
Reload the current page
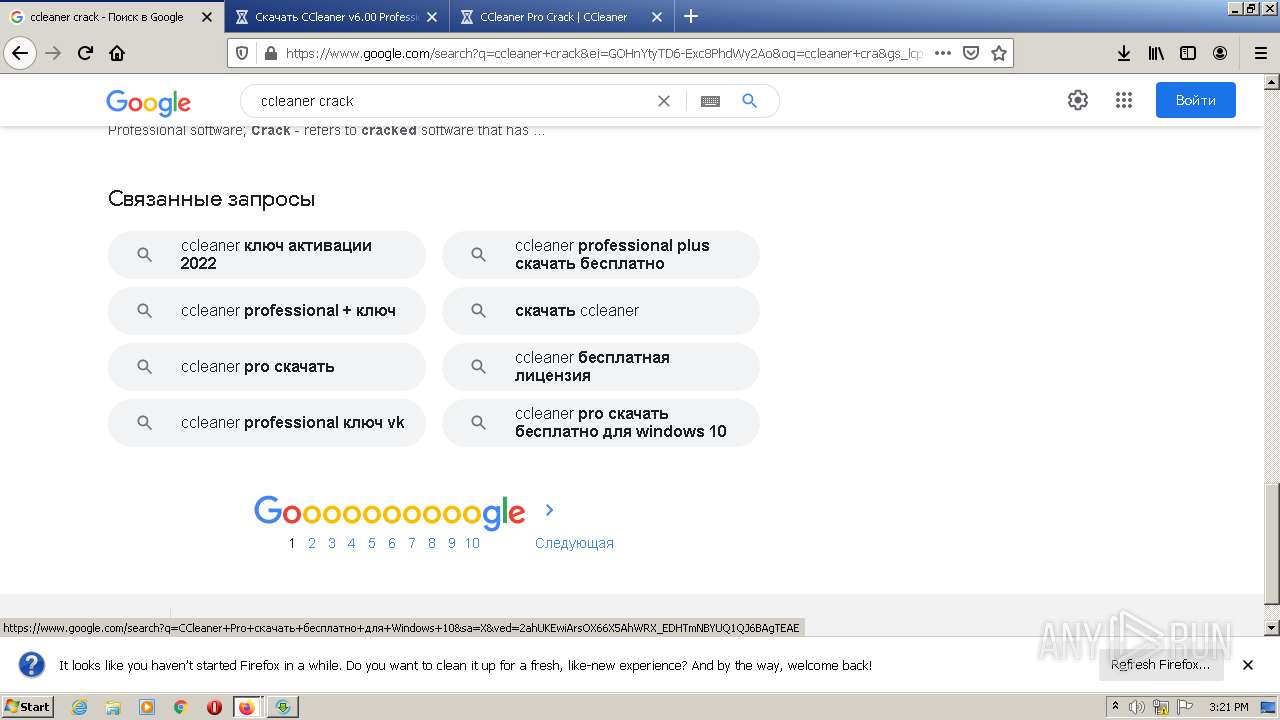(x=85, y=53)
